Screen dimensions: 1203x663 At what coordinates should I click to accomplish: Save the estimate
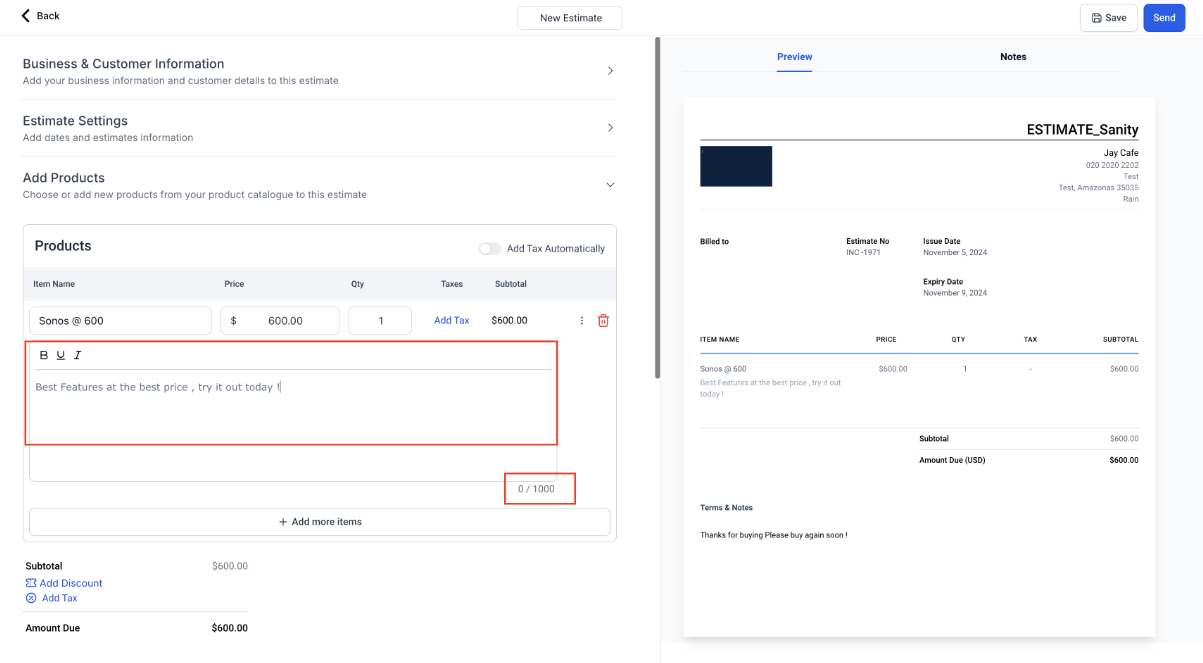tap(1108, 18)
